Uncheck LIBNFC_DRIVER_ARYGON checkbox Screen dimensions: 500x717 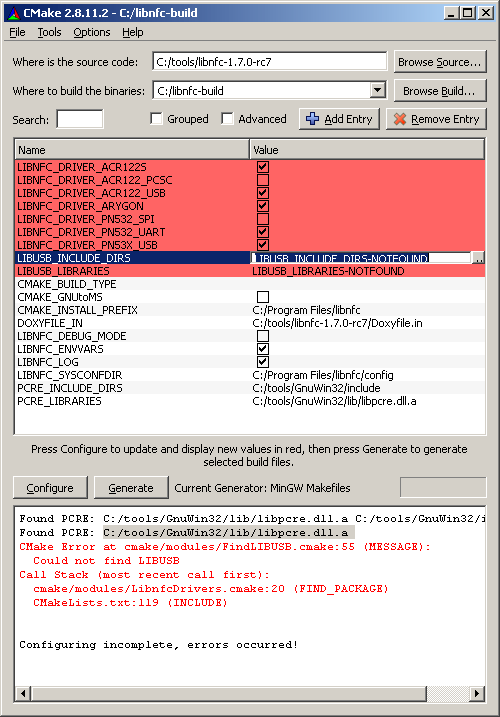(263, 206)
